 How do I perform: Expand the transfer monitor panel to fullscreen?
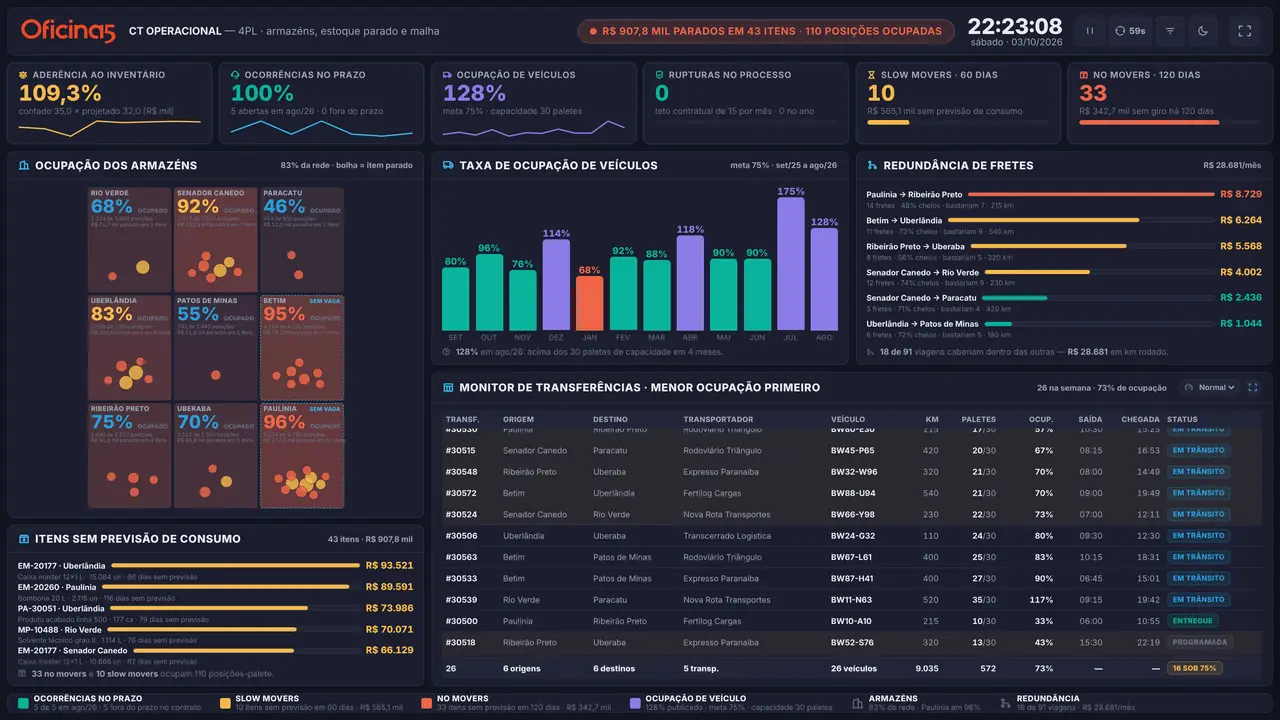[x=1253, y=387]
